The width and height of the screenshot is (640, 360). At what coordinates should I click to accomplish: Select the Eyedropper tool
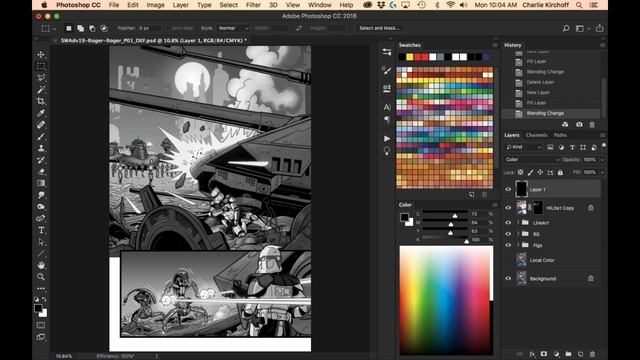click(x=41, y=113)
